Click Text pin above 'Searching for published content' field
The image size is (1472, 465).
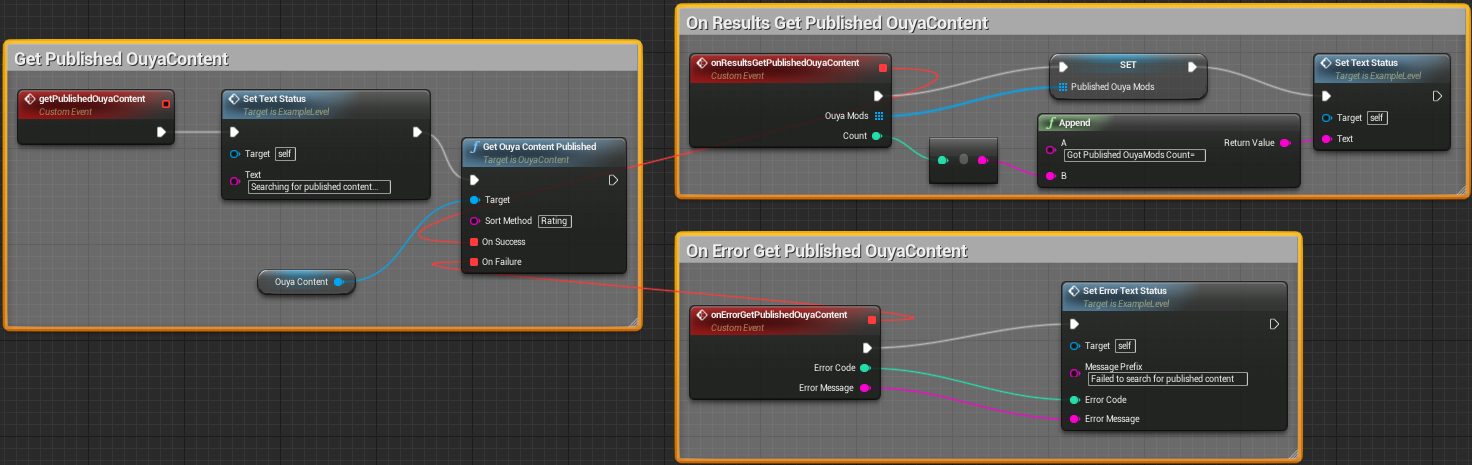[x=235, y=181]
